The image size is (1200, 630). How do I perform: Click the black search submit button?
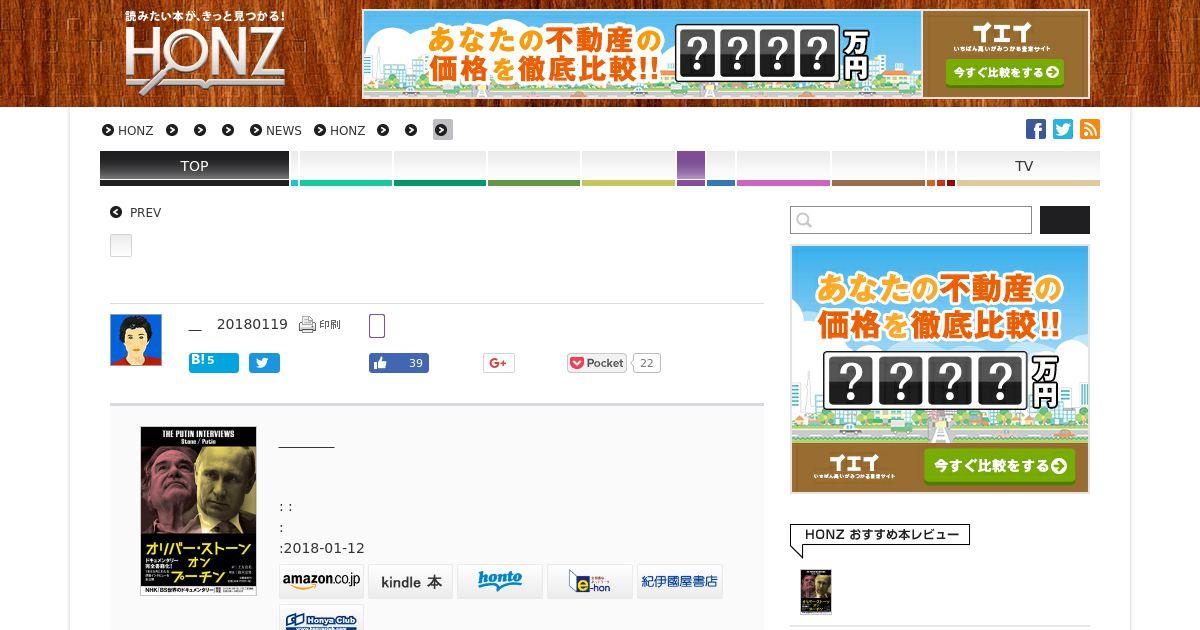(x=1065, y=220)
